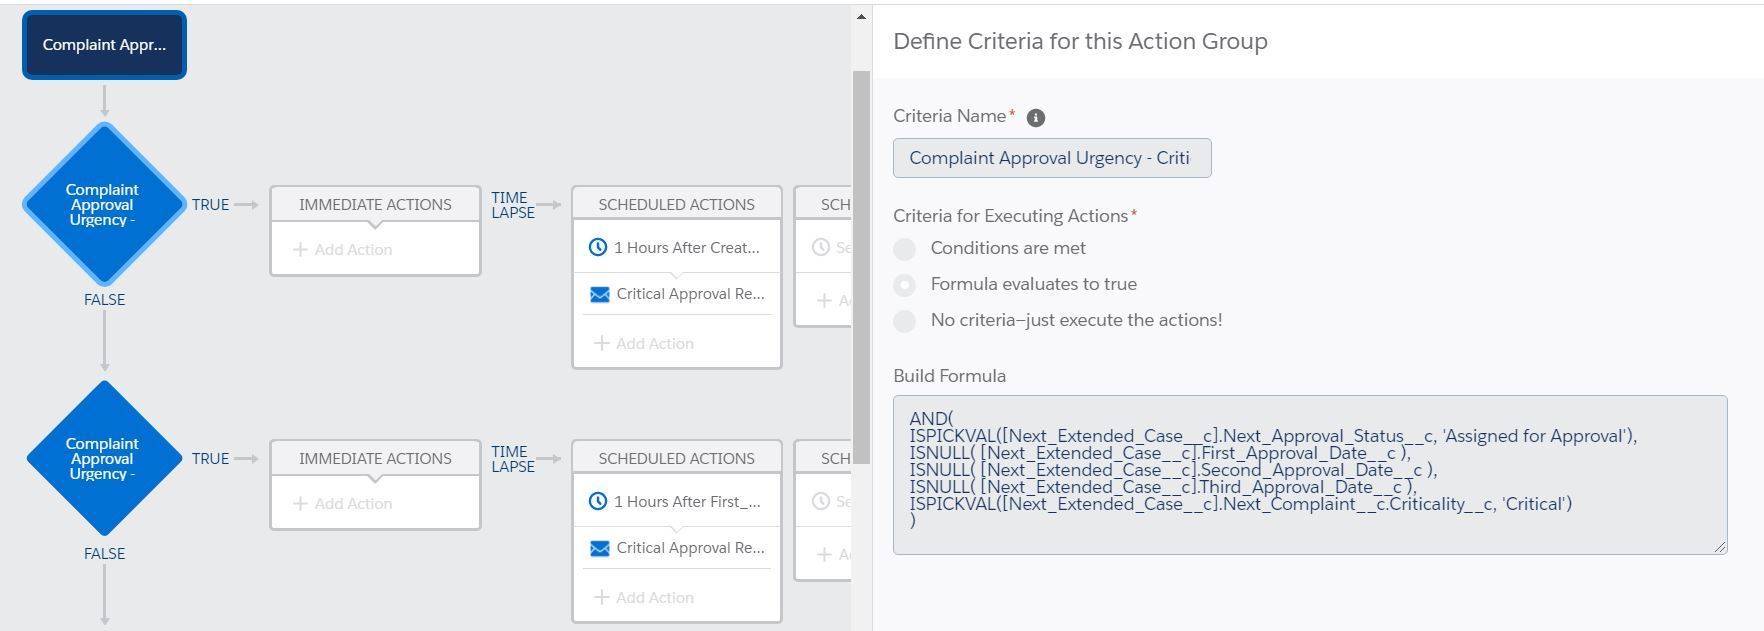Viewport: 1764px width, 631px height.
Task: Click clock icon on 1 Hours After First_ schedule
Action: [x=598, y=501]
